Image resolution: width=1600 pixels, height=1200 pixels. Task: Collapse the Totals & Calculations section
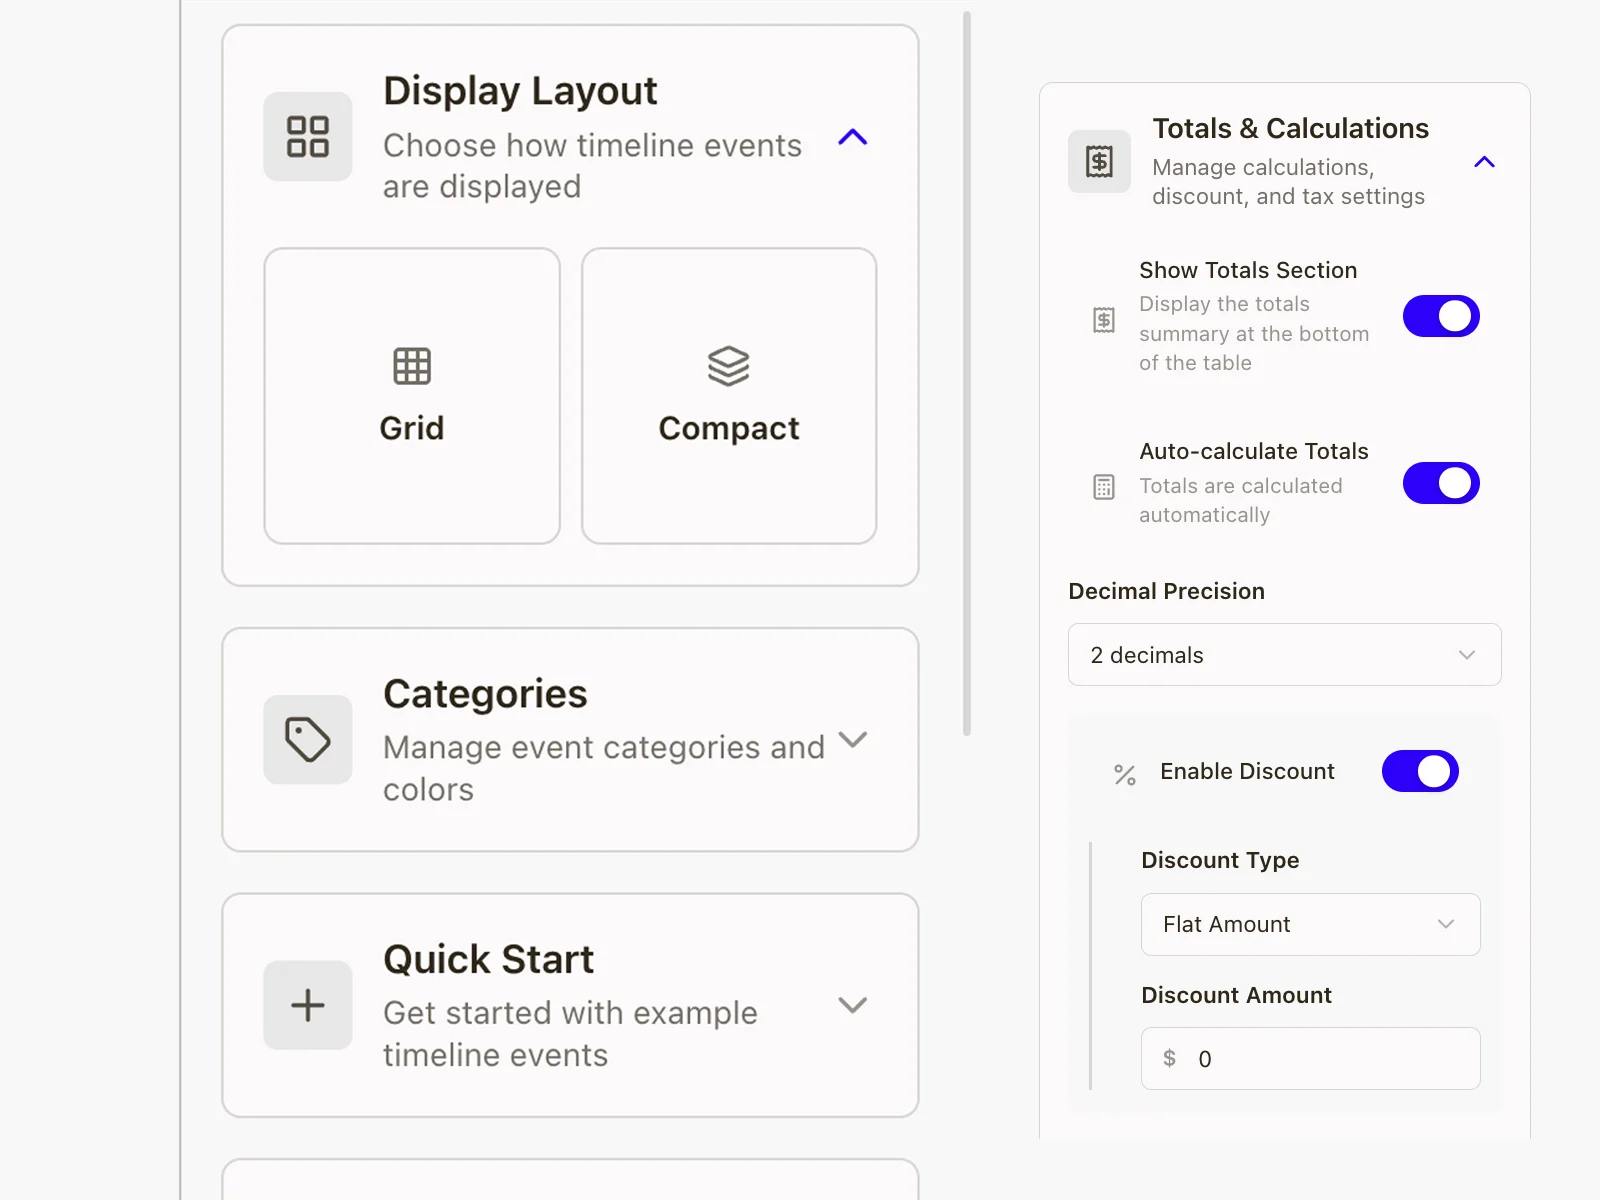[1484, 161]
